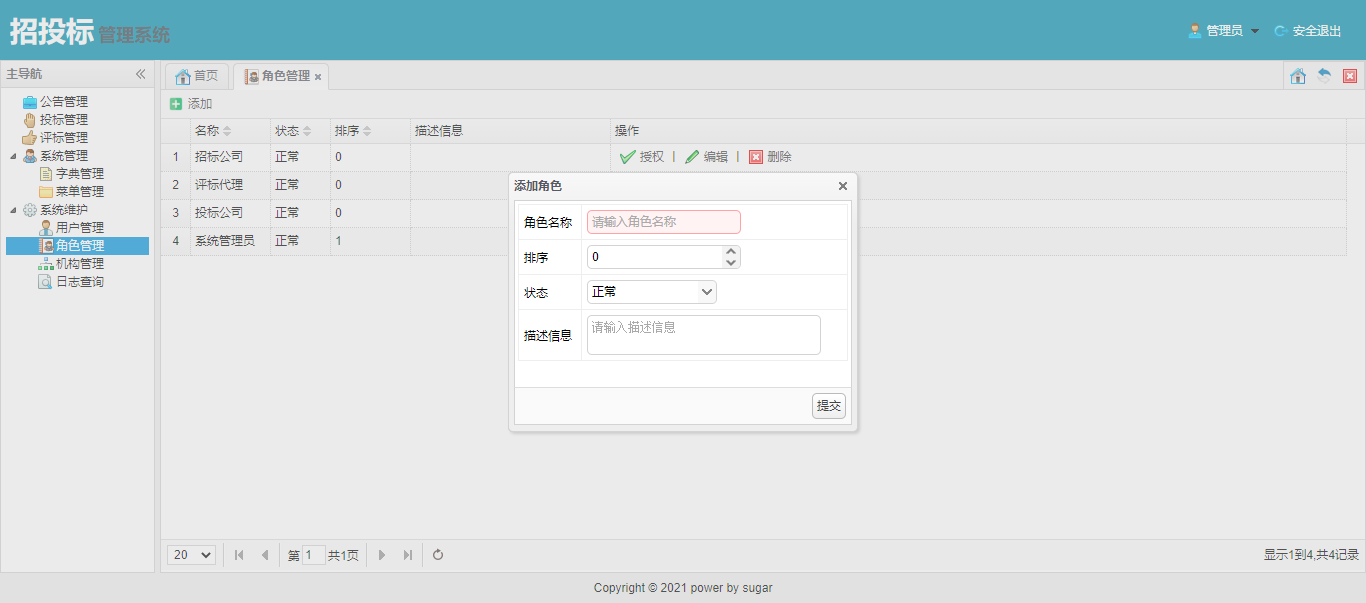Click the 菜单管理 folder icon
The image size is (1366, 603).
(46, 191)
